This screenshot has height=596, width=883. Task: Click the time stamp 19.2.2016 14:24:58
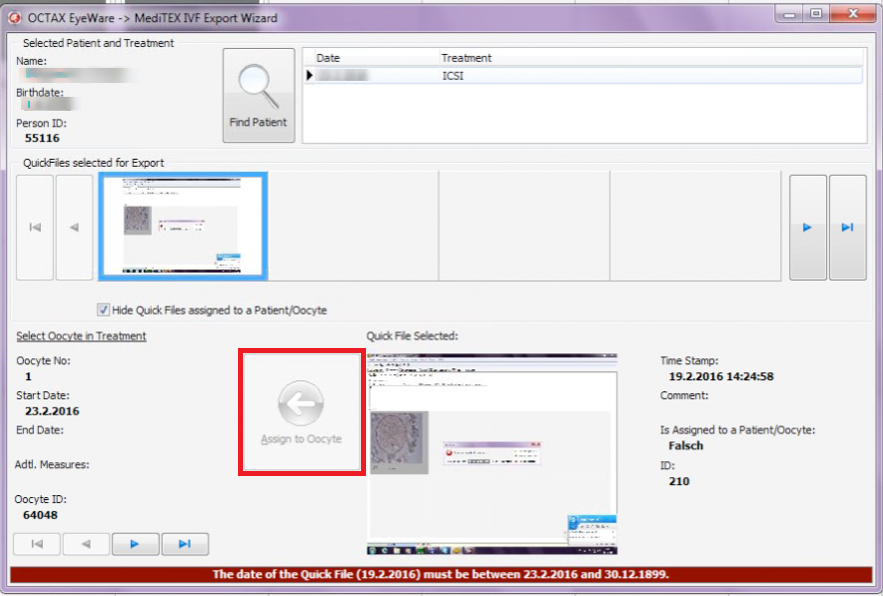(721, 376)
